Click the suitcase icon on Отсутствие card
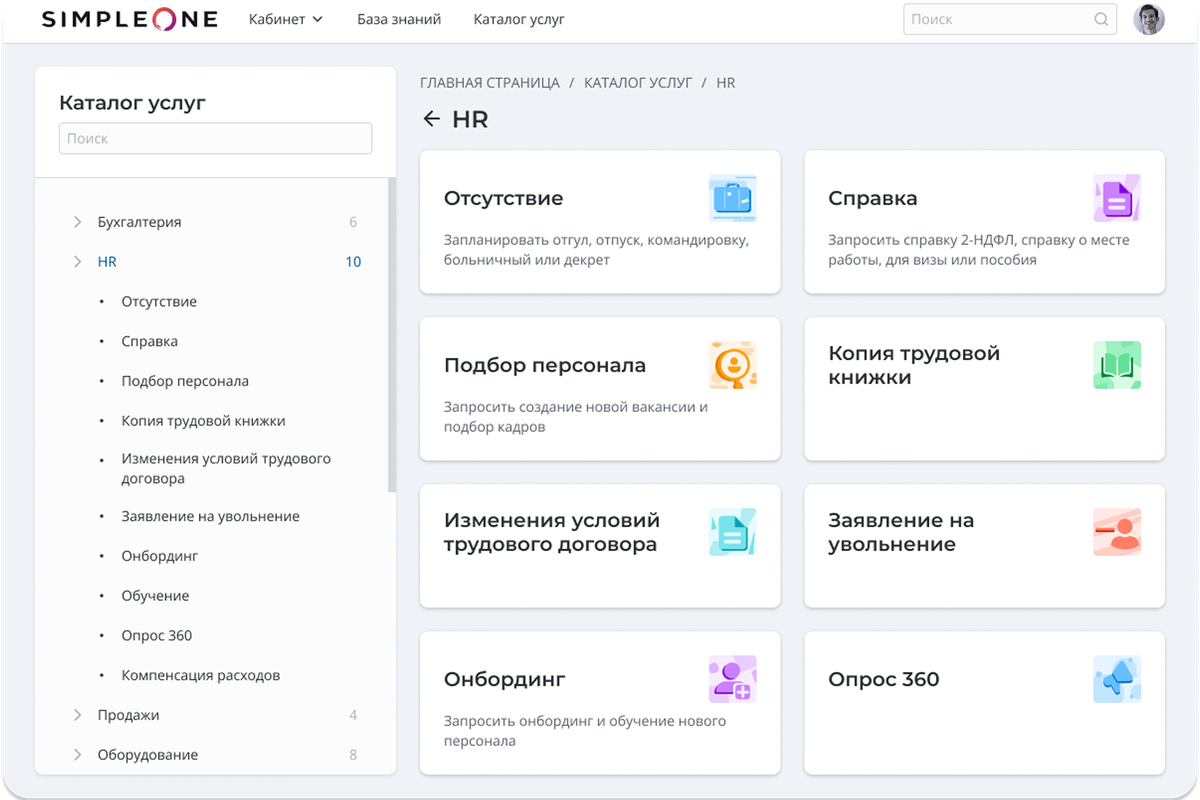The image size is (1200, 800). 732,198
